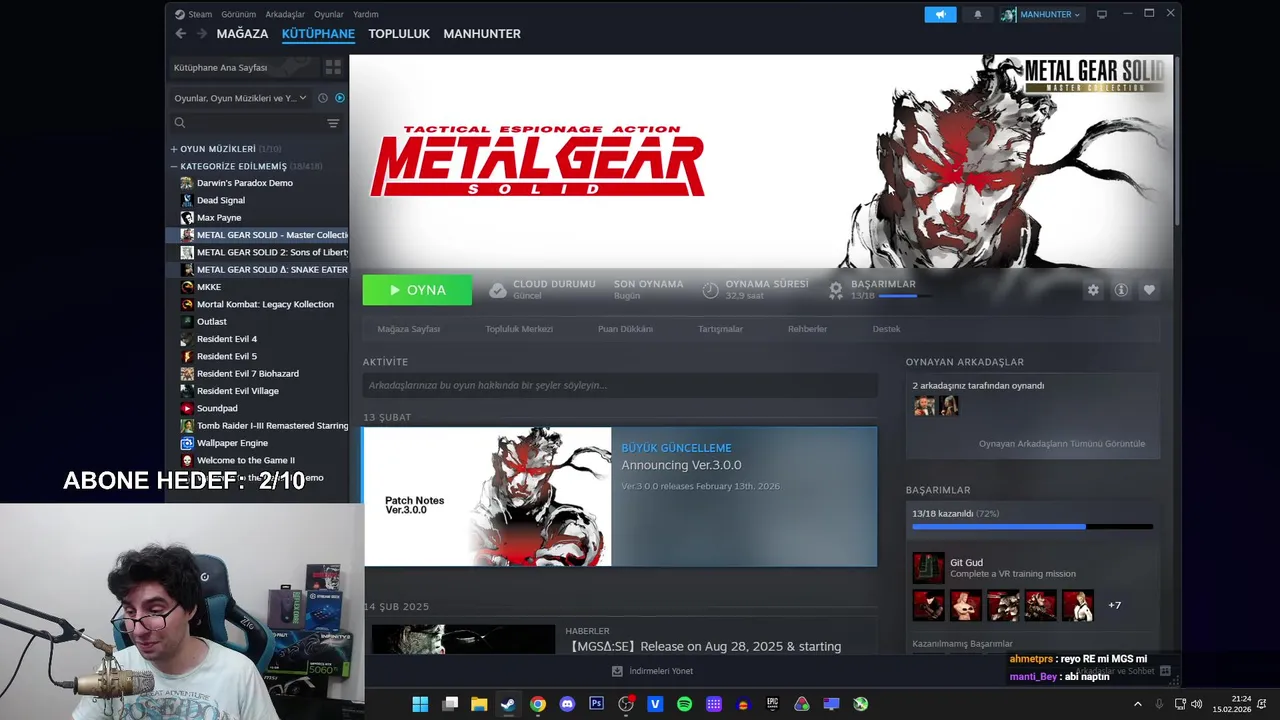This screenshot has width=1280, height=720.
Task: Open the notifications bell
Action: 977,14
